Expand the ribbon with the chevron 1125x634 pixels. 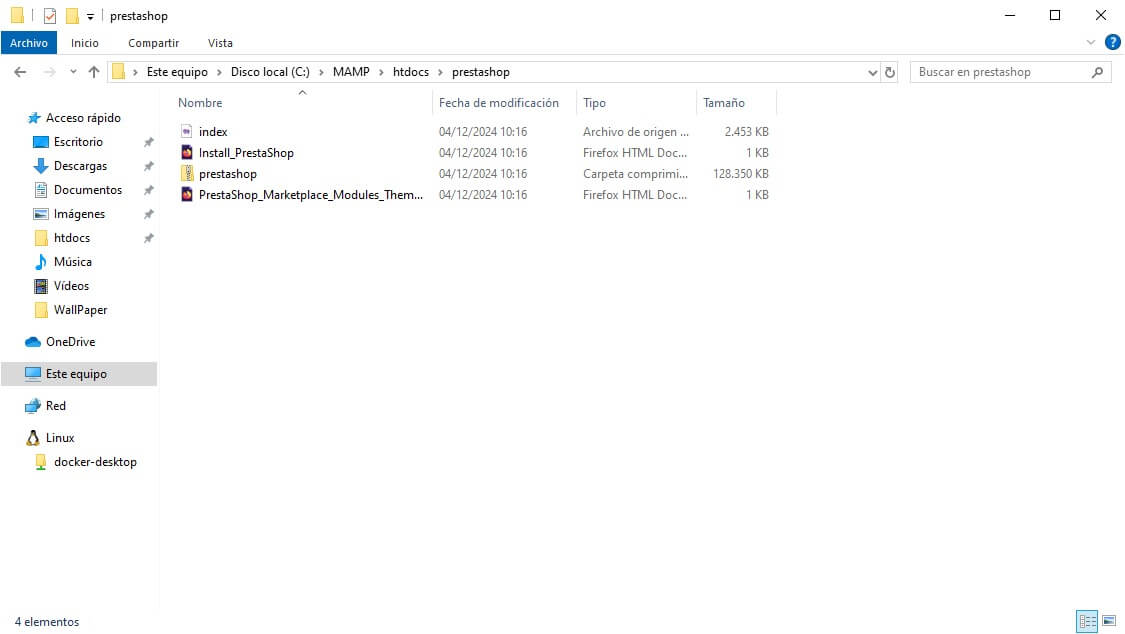(x=1091, y=42)
